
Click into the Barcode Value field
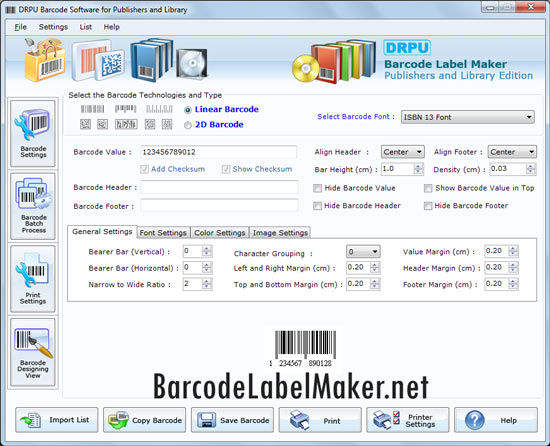click(219, 152)
